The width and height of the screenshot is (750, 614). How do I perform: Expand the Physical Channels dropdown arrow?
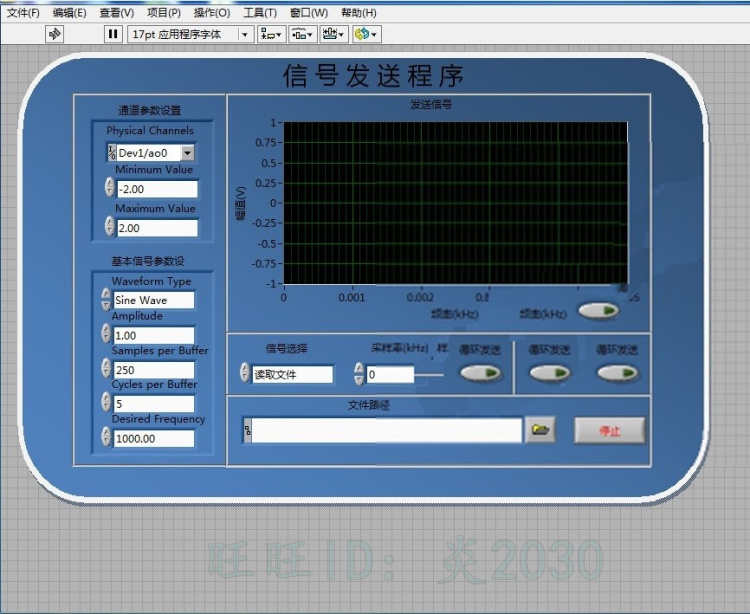tap(188, 153)
